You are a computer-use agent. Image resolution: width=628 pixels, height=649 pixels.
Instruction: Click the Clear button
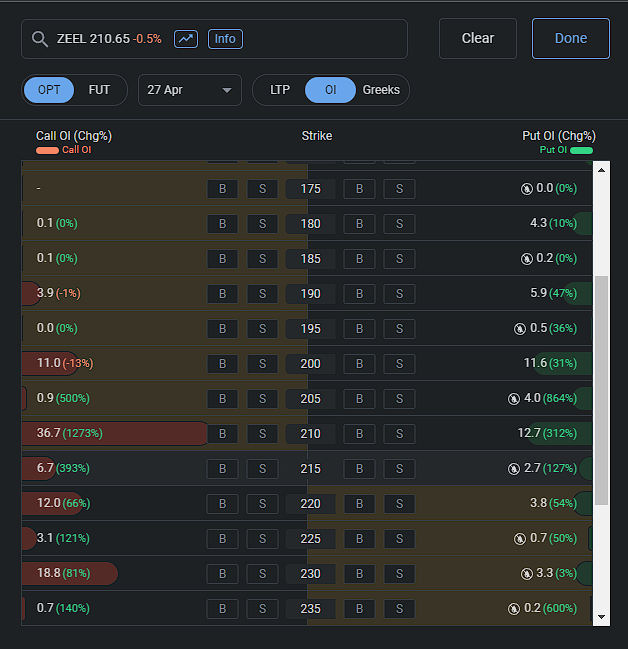[478, 38]
